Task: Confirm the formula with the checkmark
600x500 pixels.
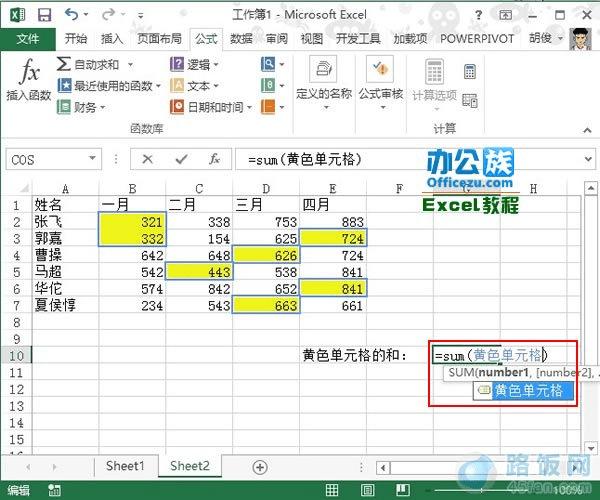Action: click(181, 159)
